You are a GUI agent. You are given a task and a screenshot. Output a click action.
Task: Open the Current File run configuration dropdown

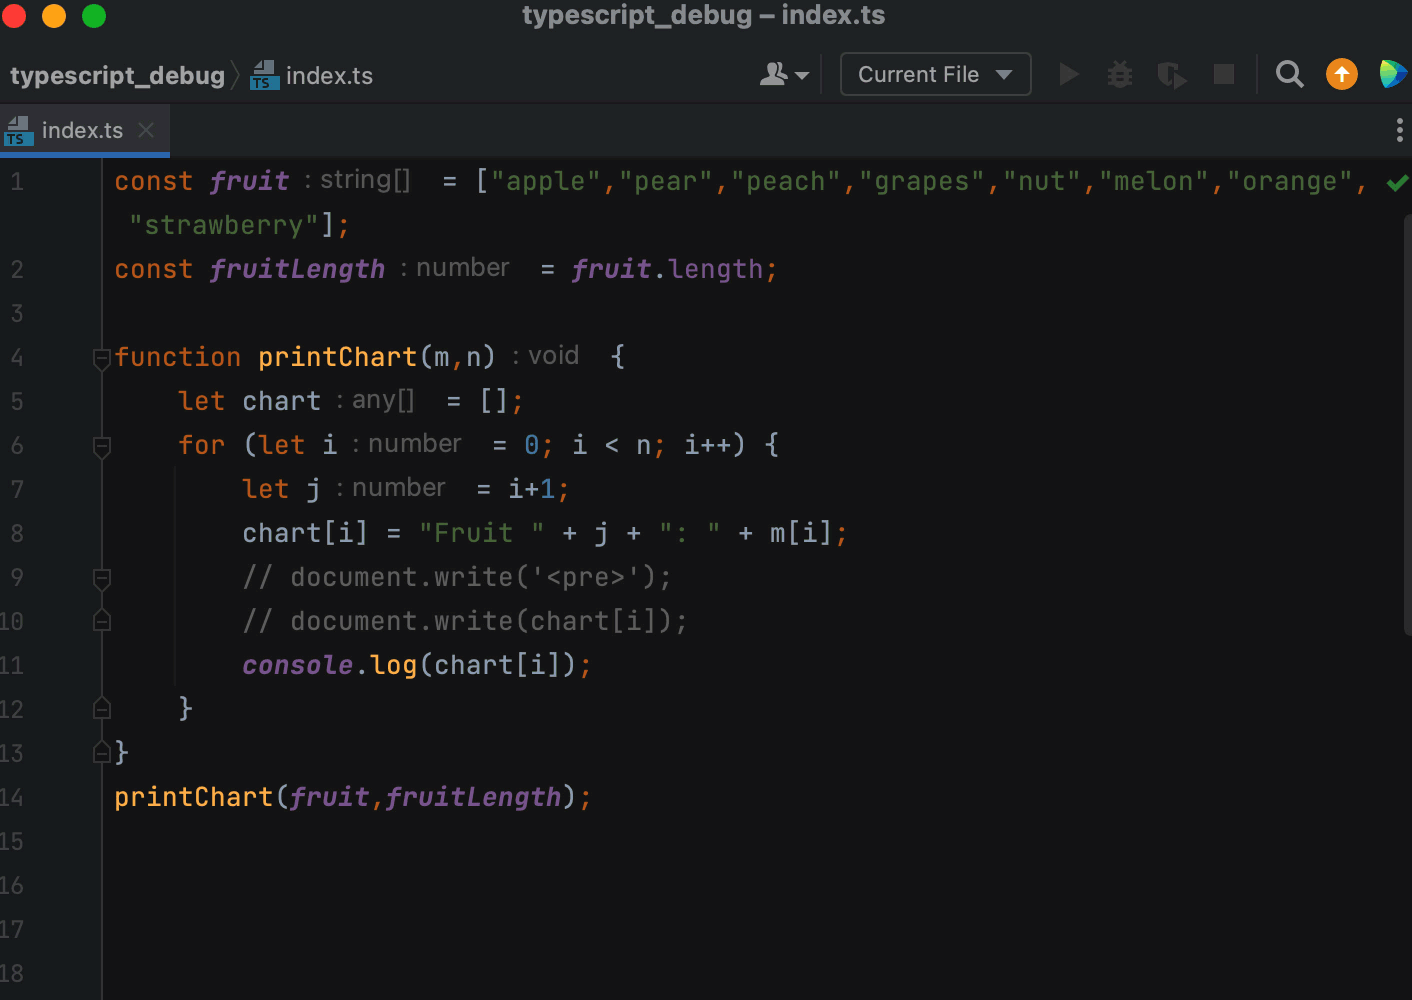pos(935,75)
